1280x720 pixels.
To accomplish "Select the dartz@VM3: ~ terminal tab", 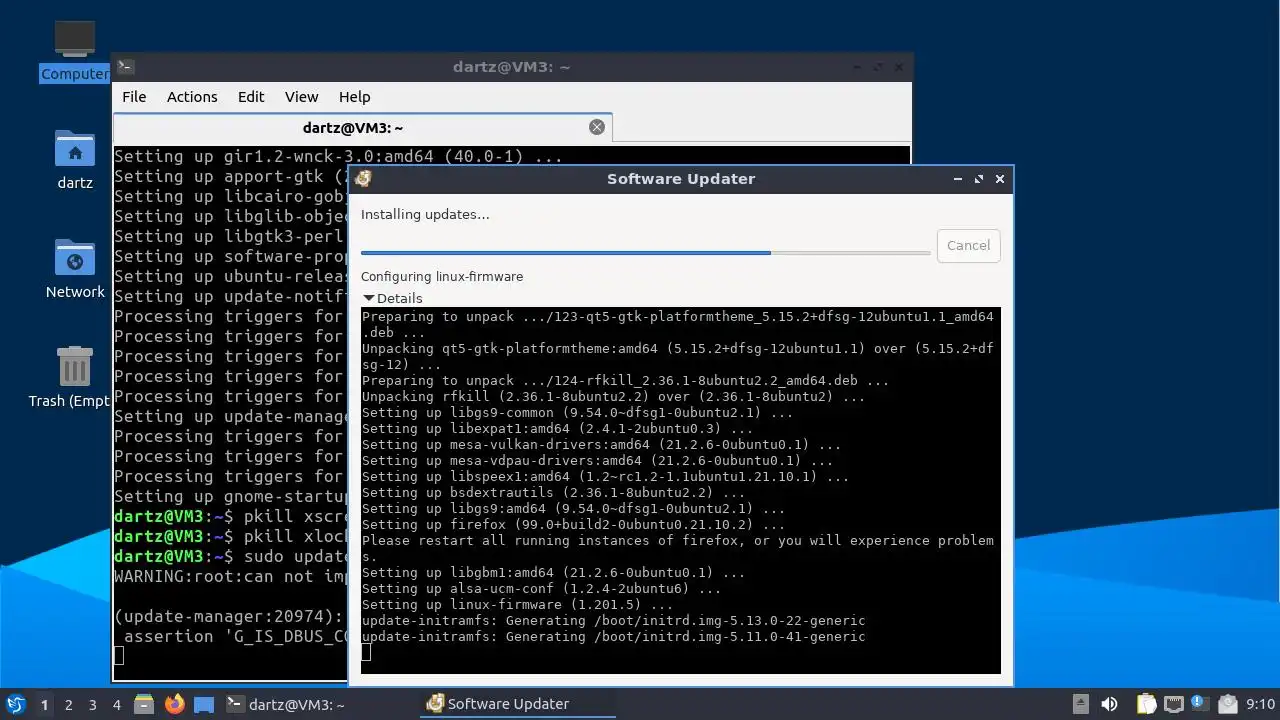I will click(x=362, y=128).
